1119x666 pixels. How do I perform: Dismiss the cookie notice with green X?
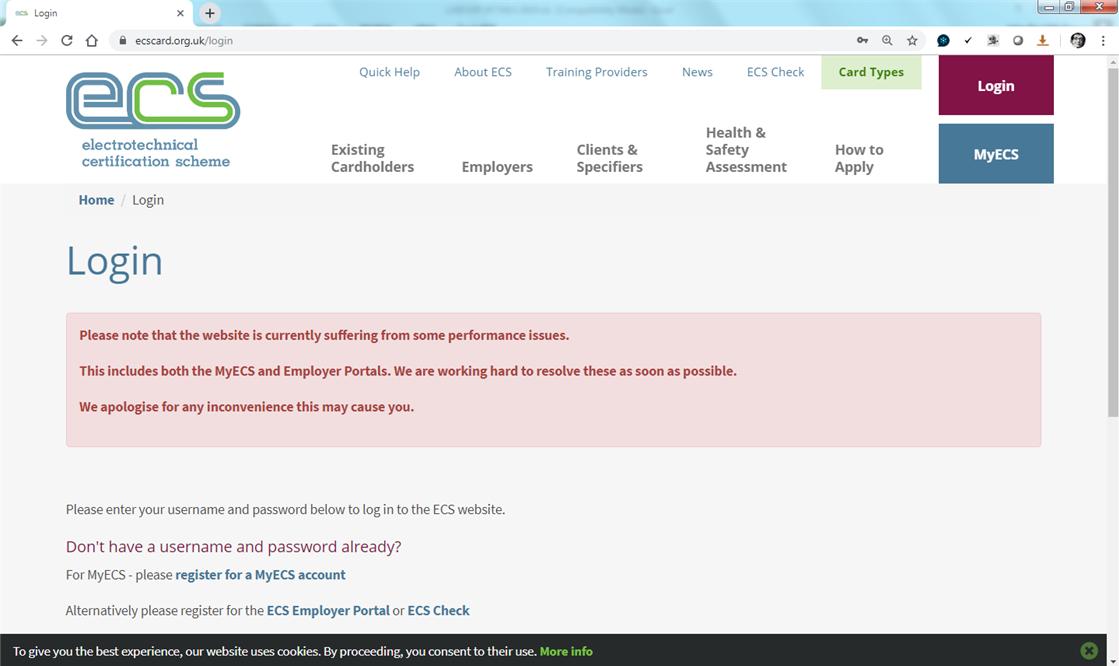1088,650
